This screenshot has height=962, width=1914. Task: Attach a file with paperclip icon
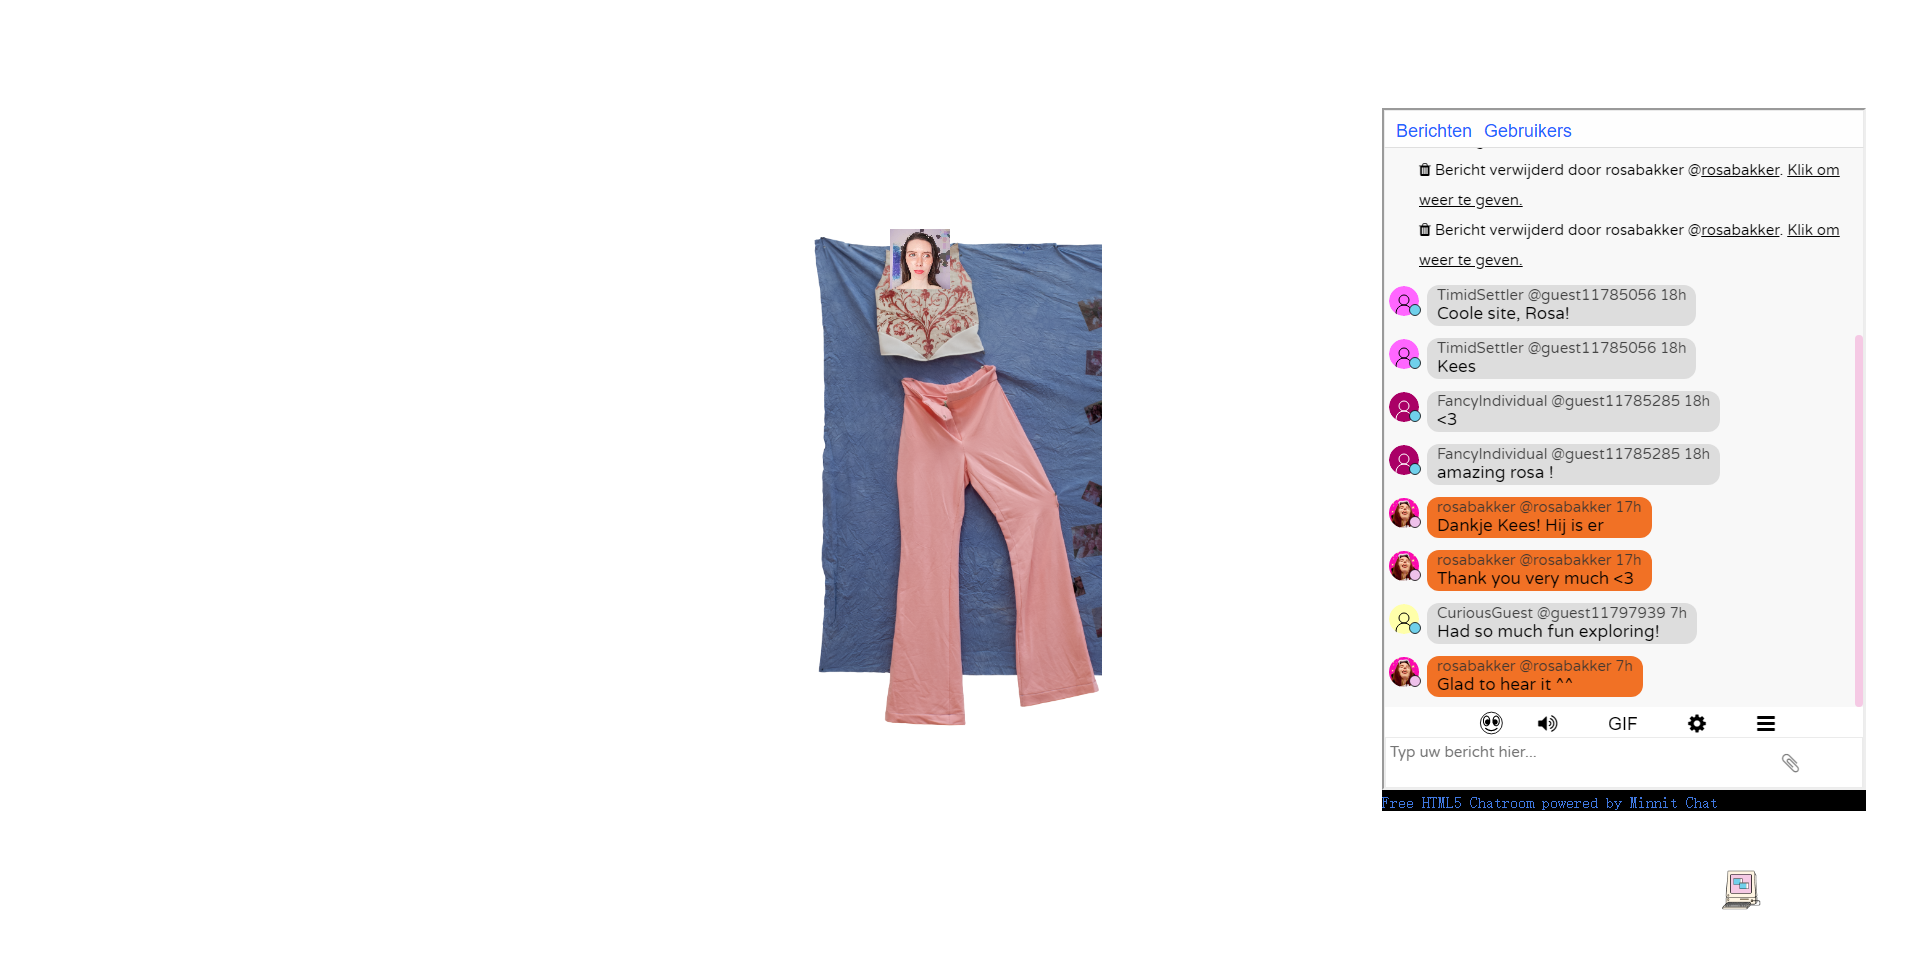1790,763
